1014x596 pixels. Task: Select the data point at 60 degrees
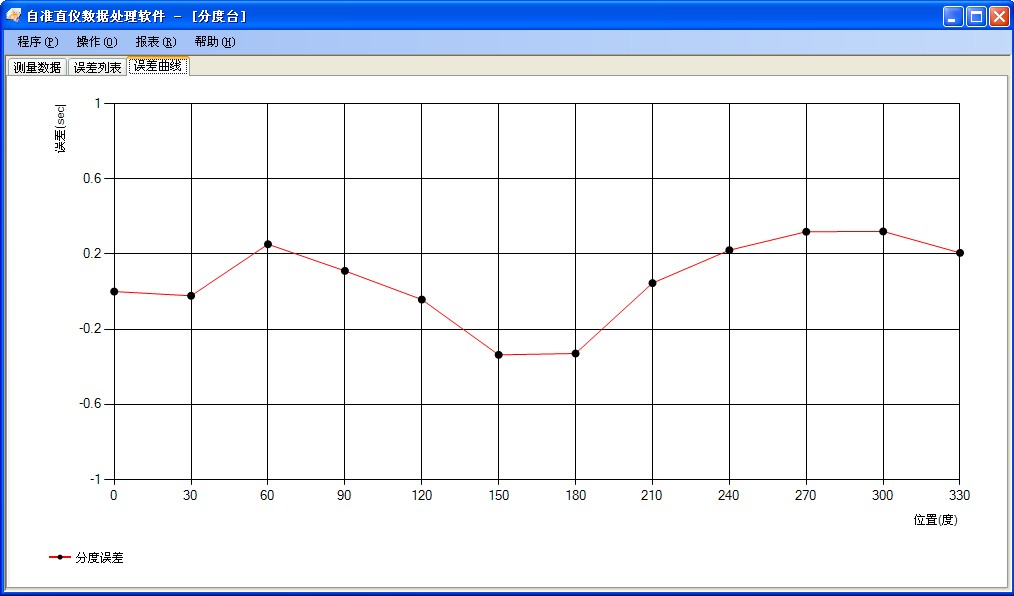tap(268, 244)
